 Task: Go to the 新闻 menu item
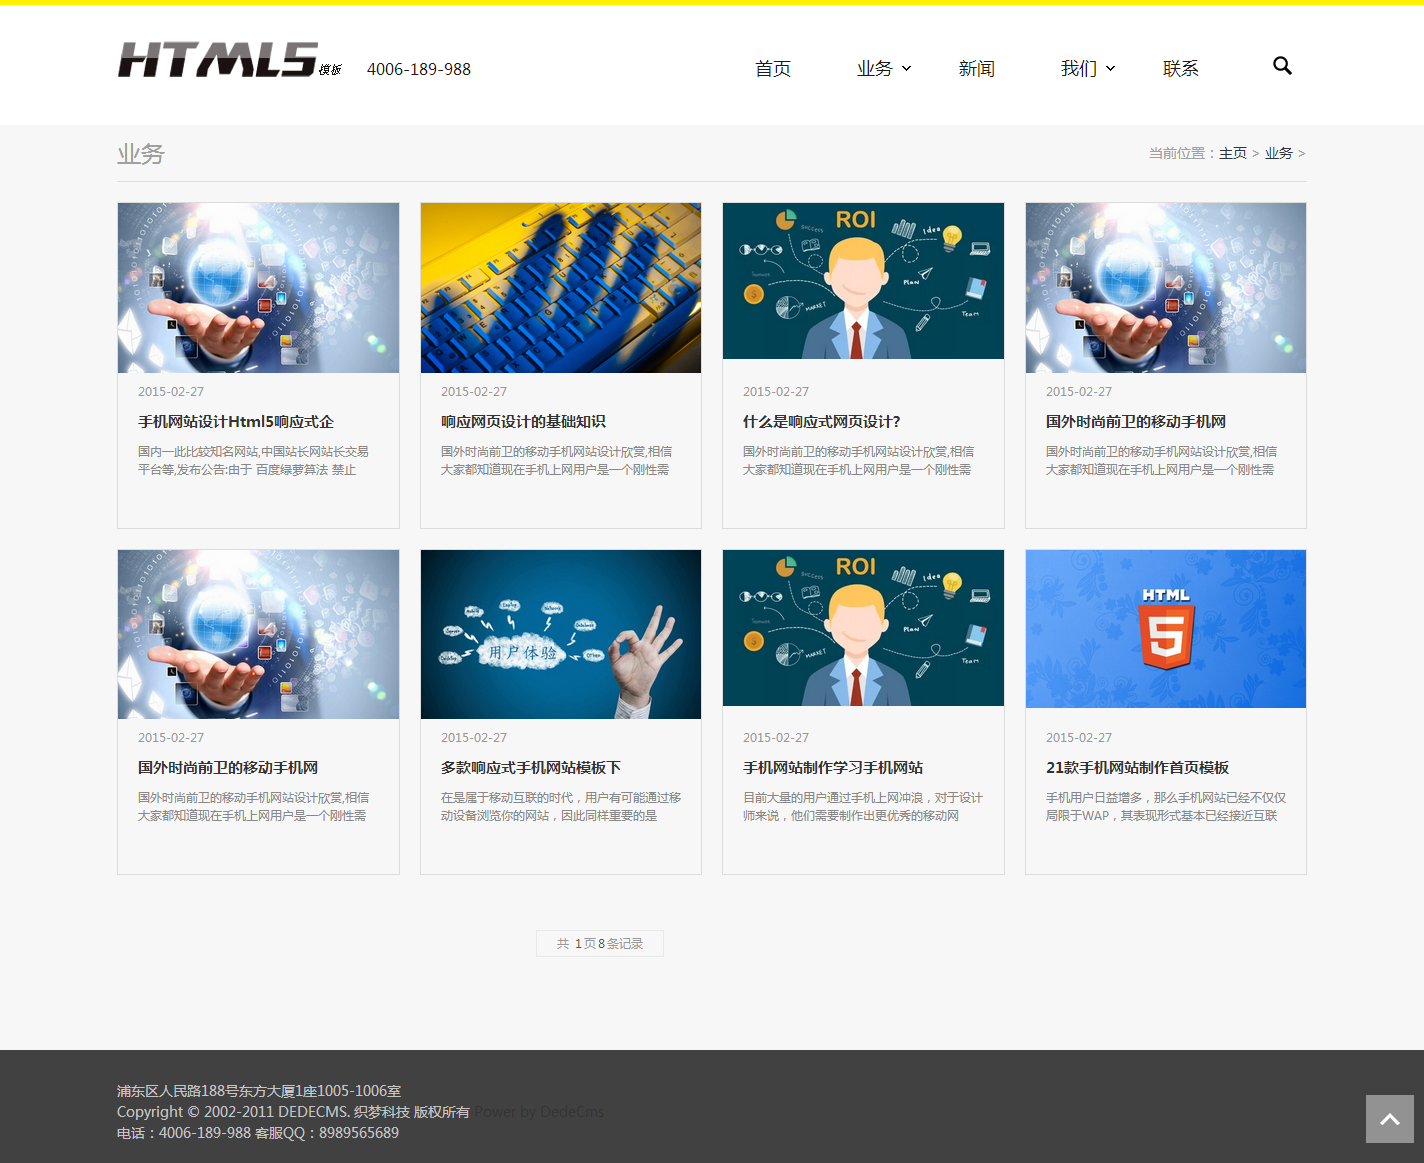(x=976, y=69)
